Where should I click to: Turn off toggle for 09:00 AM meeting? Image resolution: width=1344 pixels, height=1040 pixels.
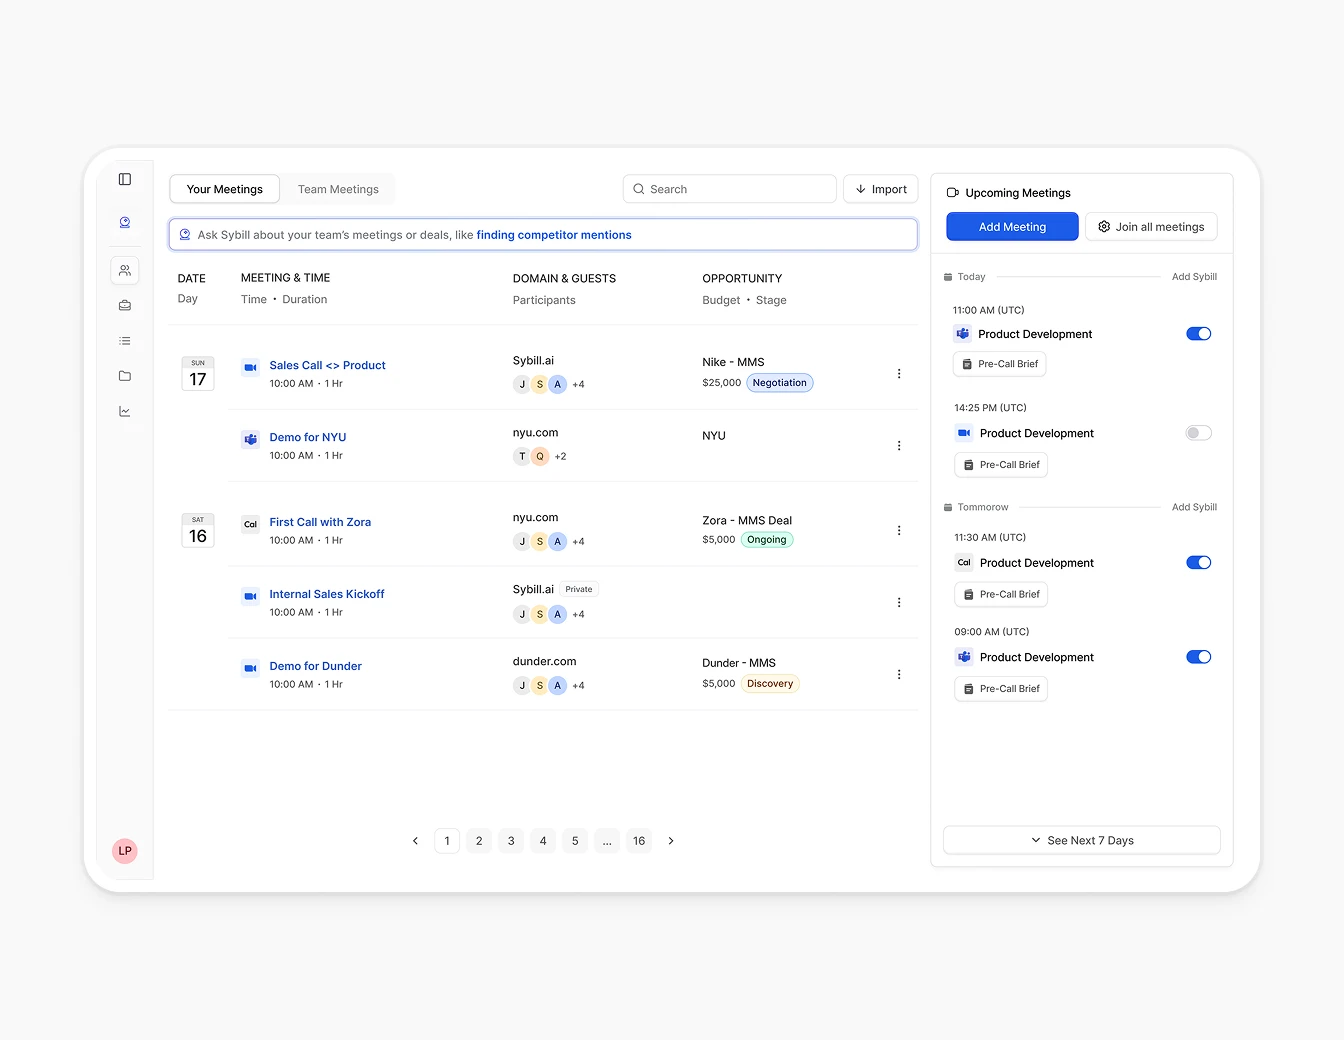(1198, 657)
